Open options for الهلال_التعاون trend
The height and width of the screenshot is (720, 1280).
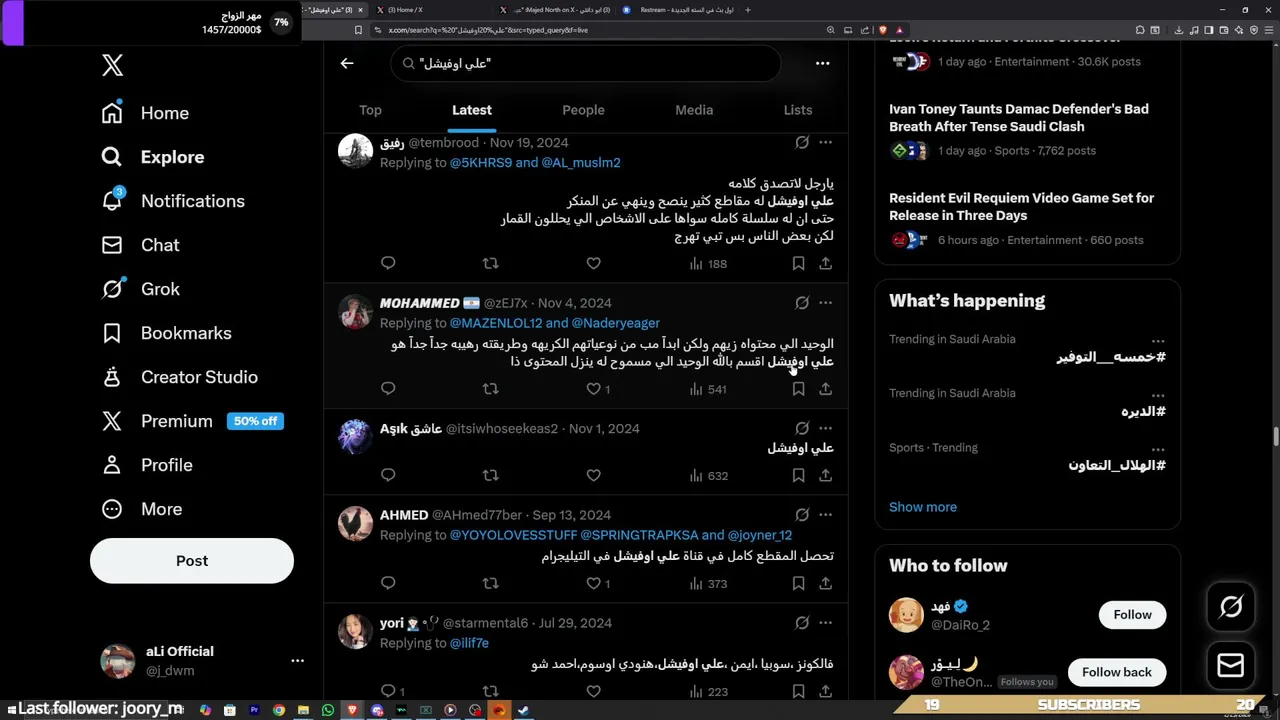[x=1157, y=449]
